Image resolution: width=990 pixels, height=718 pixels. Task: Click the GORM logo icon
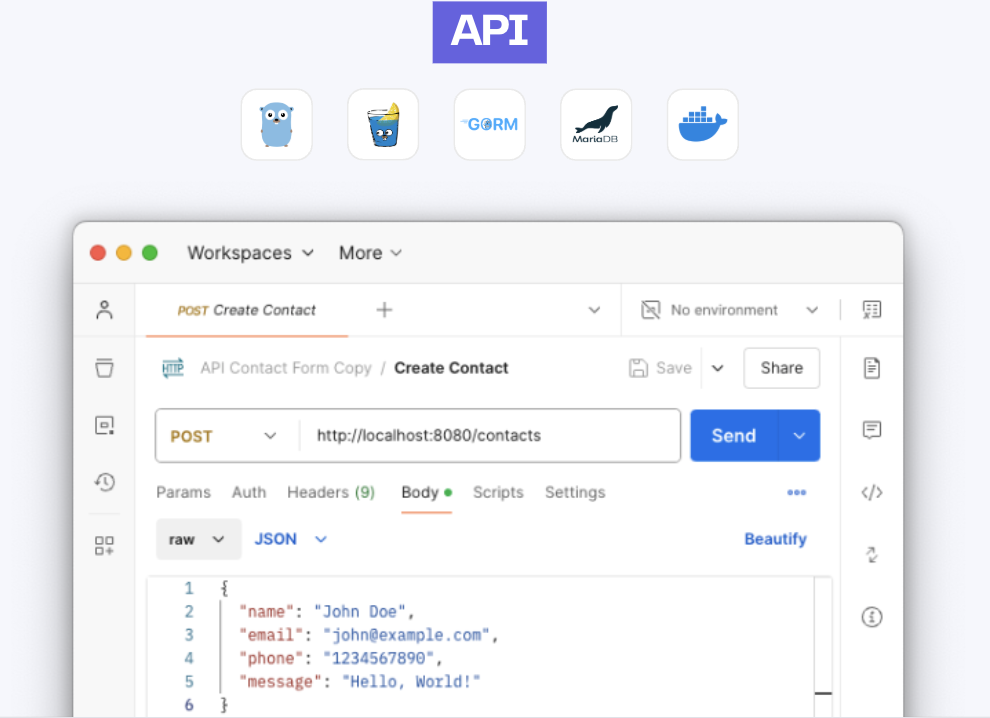click(x=489, y=125)
